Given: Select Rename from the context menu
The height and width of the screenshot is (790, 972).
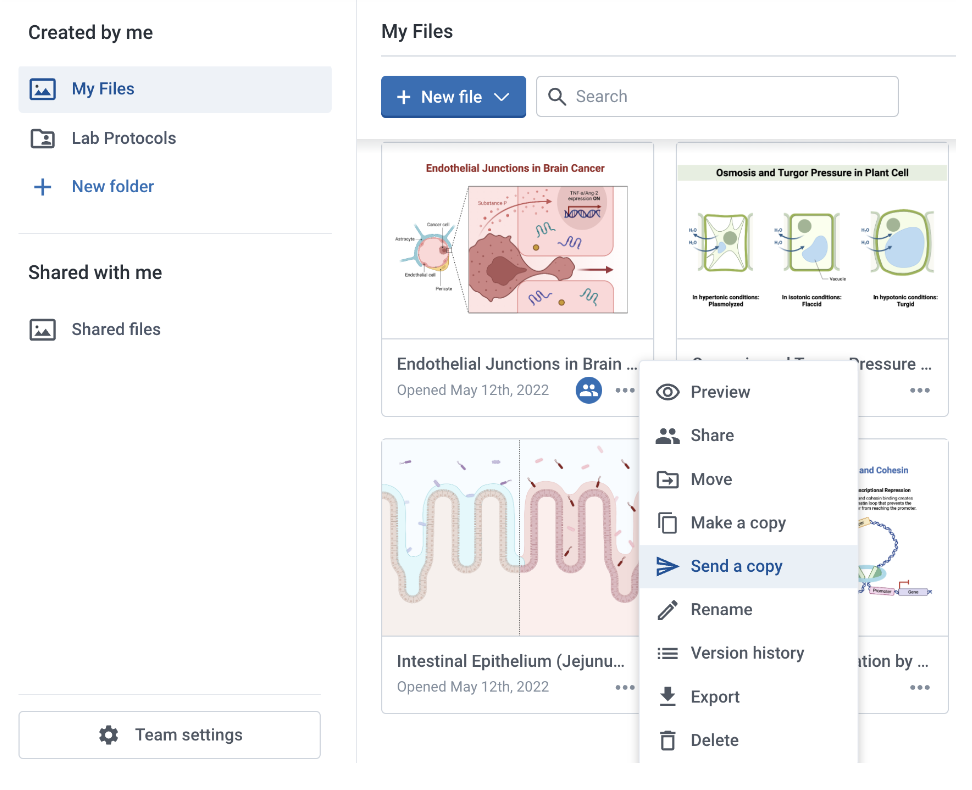Looking at the screenshot, I should click(x=748, y=610).
